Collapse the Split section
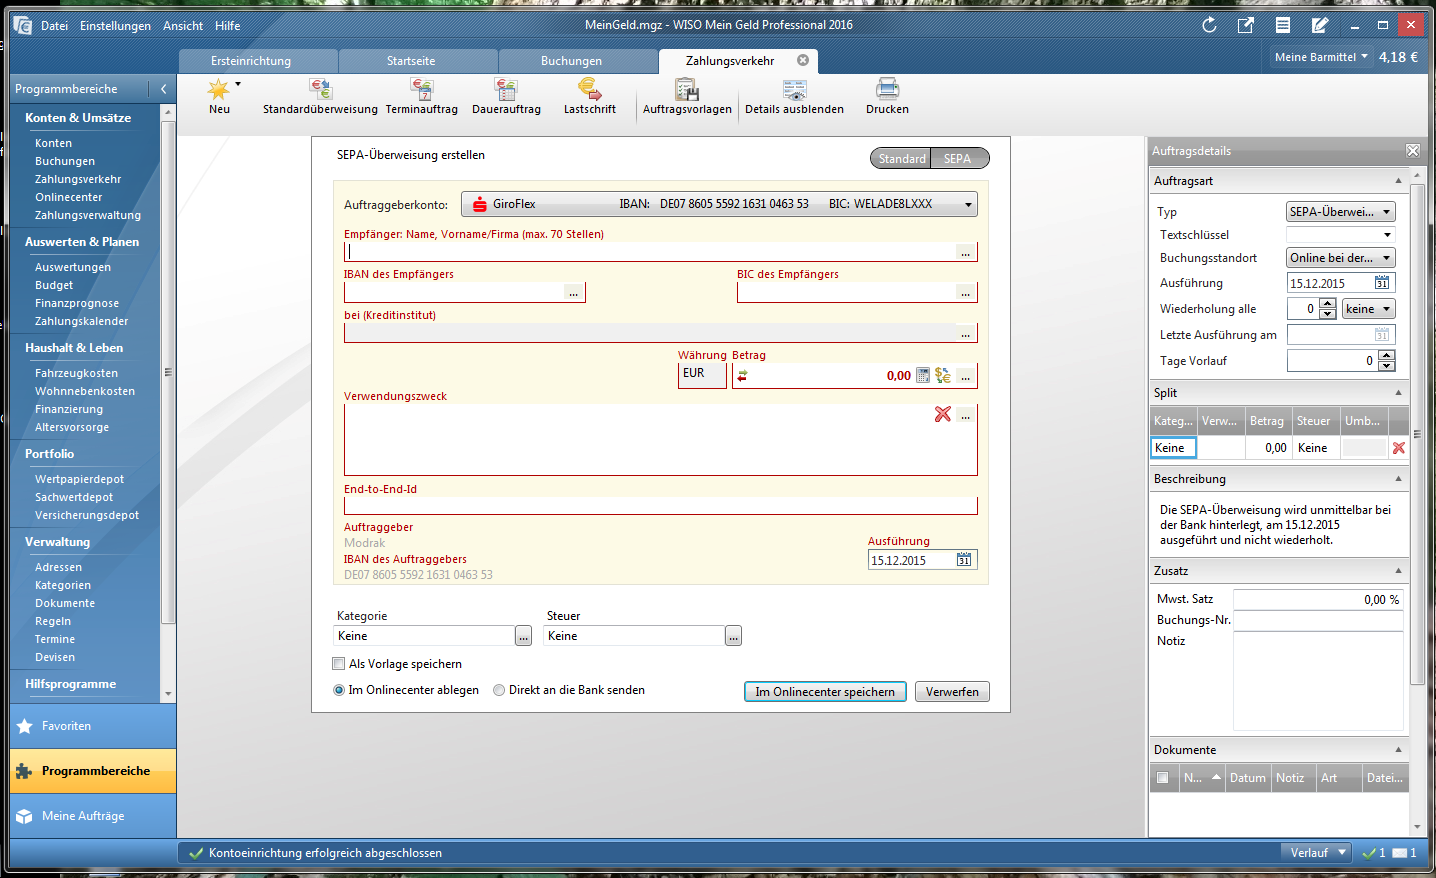The height and width of the screenshot is (878, 1436). point(1398,393)
